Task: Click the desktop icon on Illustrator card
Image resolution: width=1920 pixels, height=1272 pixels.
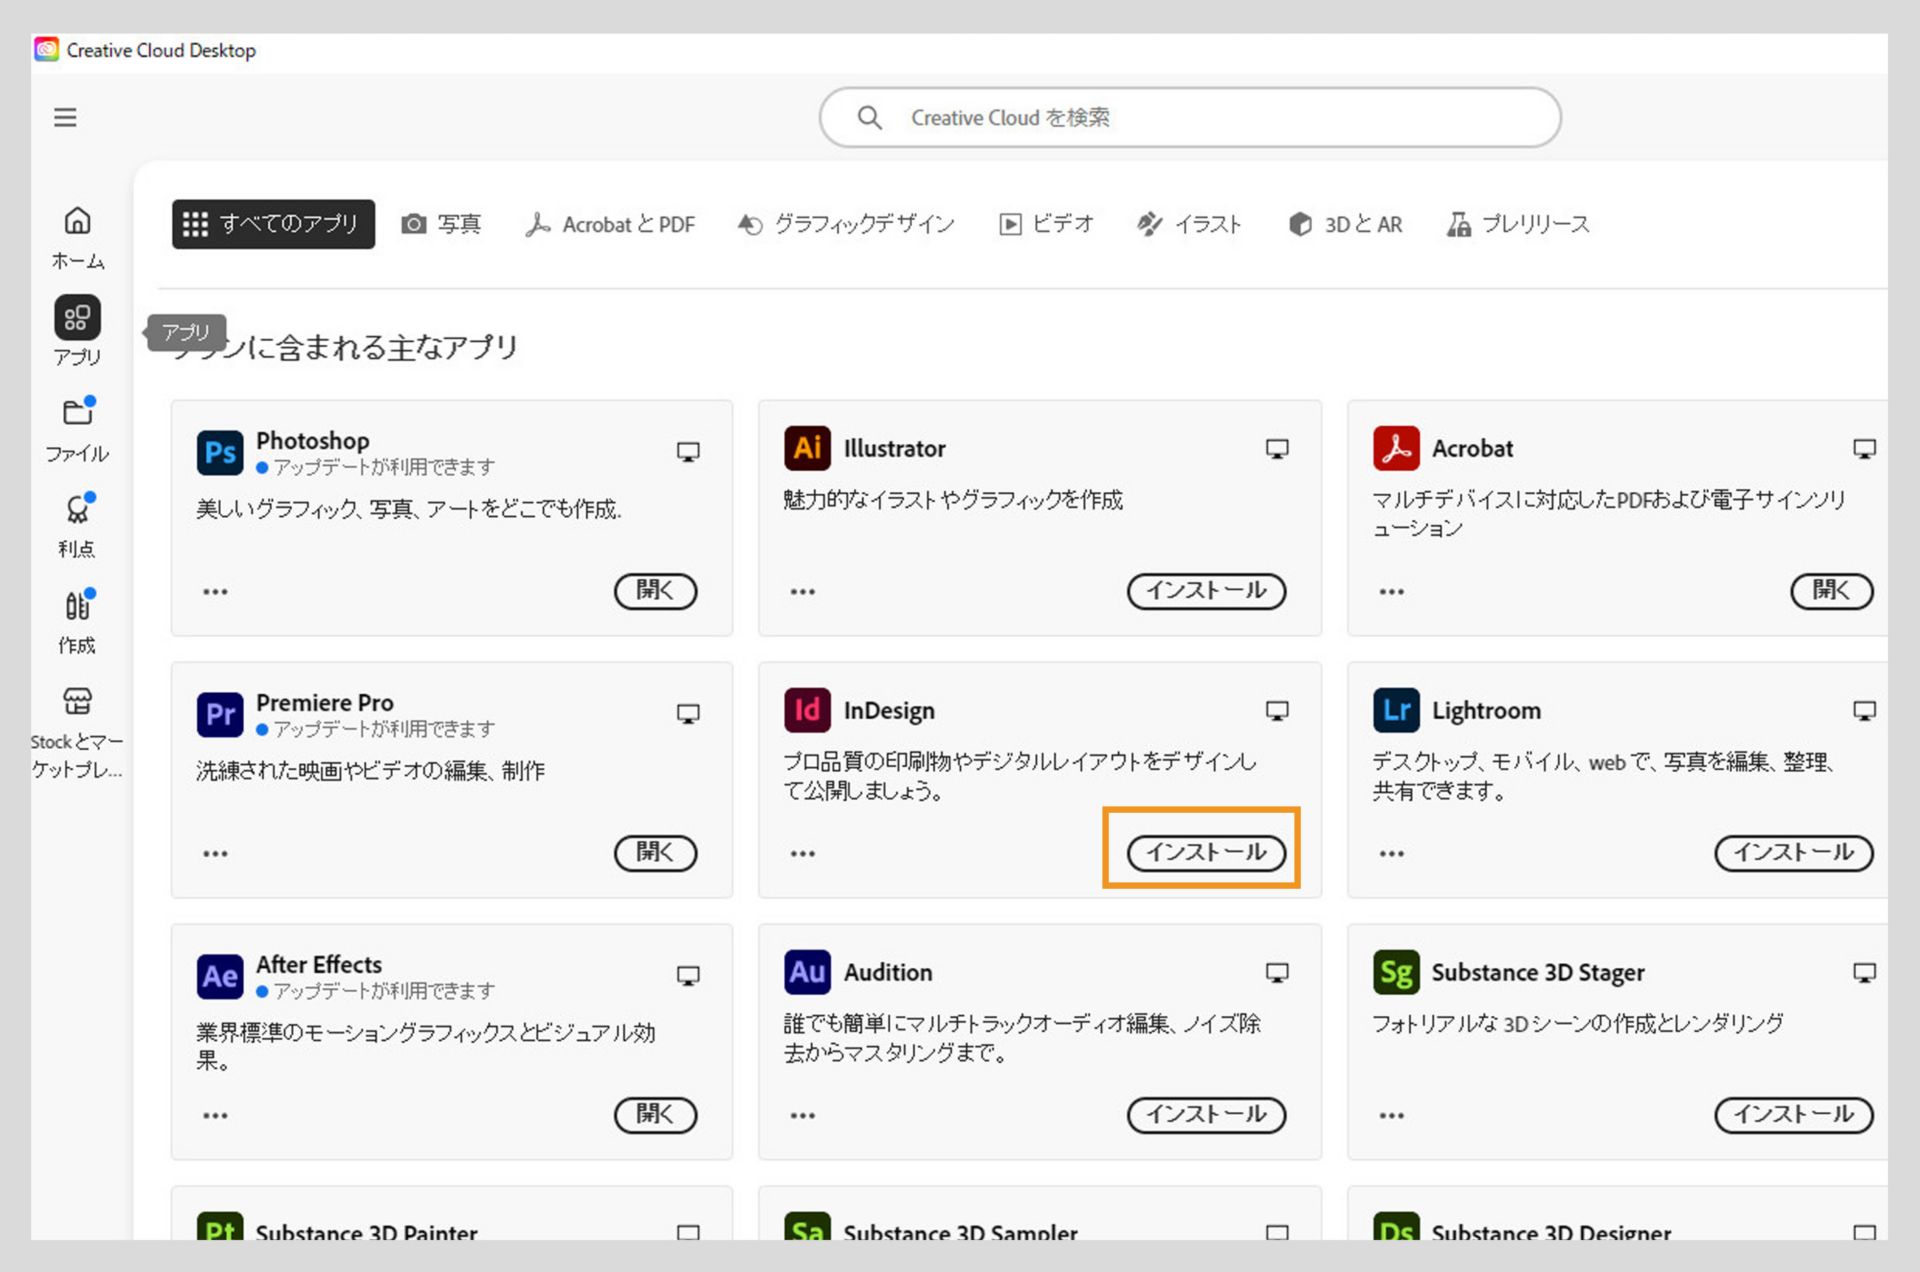Action: (1276, 449)
